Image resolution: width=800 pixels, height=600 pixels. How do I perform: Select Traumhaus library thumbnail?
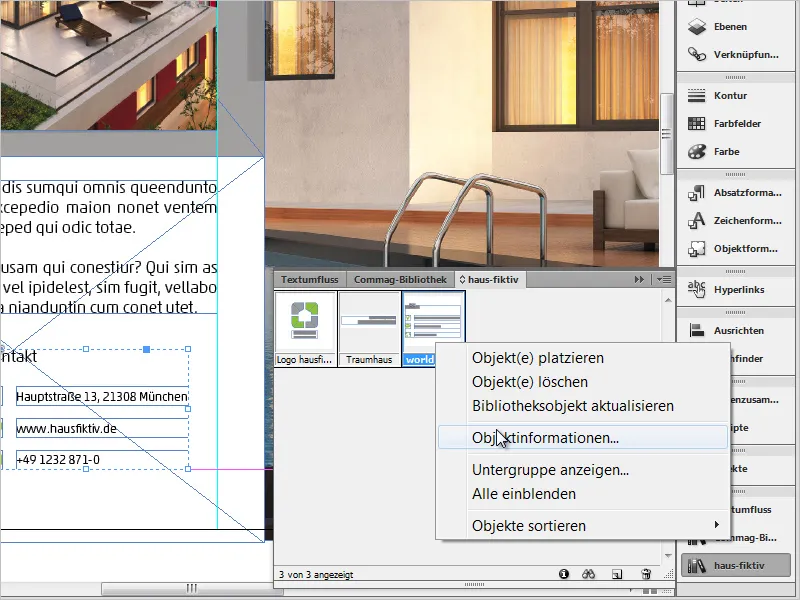coord(369,329)
